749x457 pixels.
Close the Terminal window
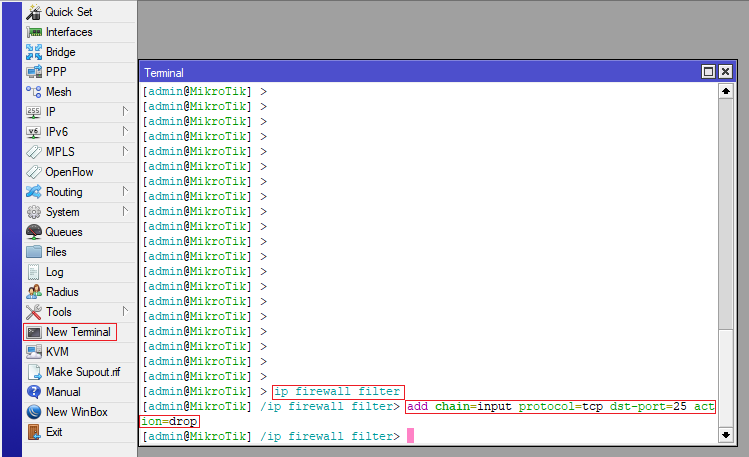(x=725, y=72)
